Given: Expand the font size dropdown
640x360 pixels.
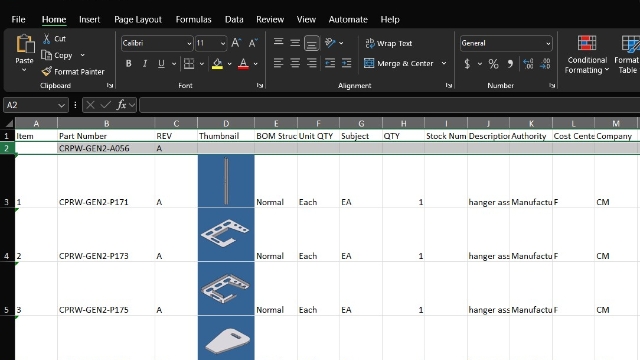Looking at the screenshot, I should pyautogui.click(x=222, y=43).
